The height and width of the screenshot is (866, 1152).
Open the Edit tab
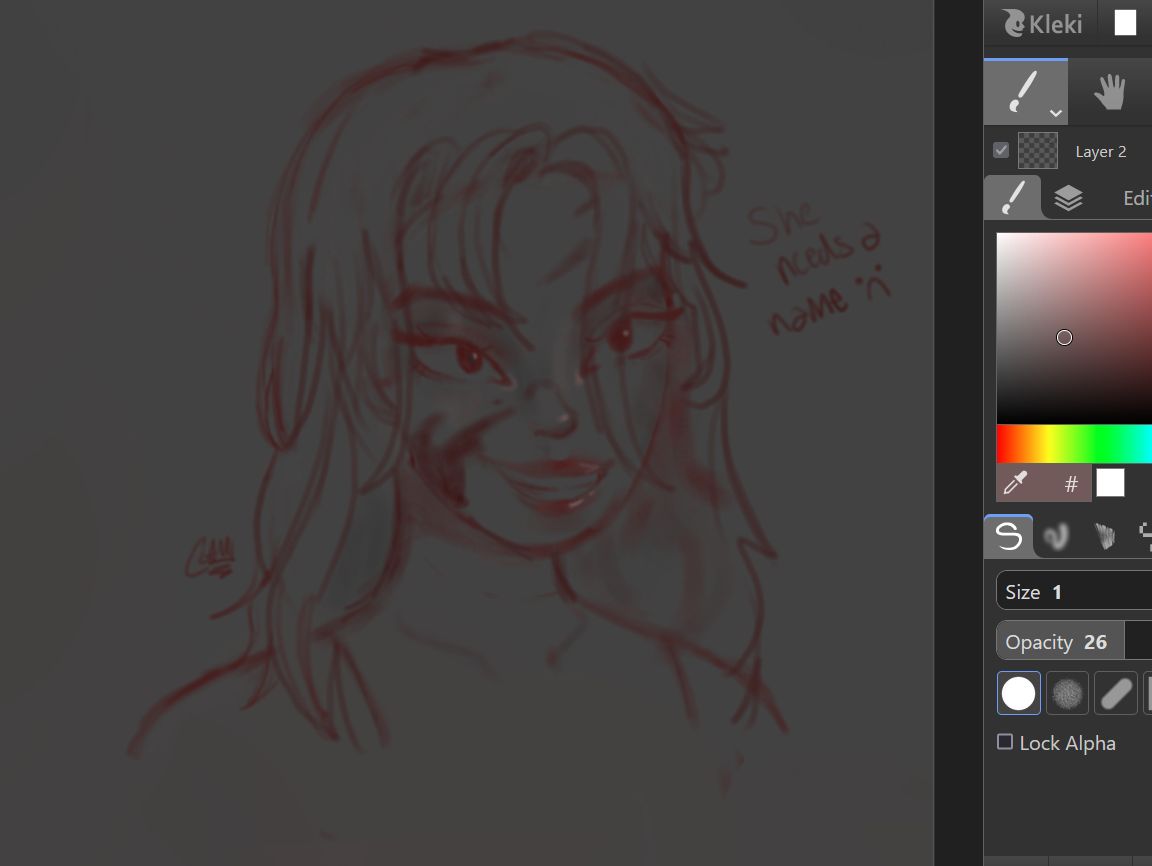coord(1137,198)
